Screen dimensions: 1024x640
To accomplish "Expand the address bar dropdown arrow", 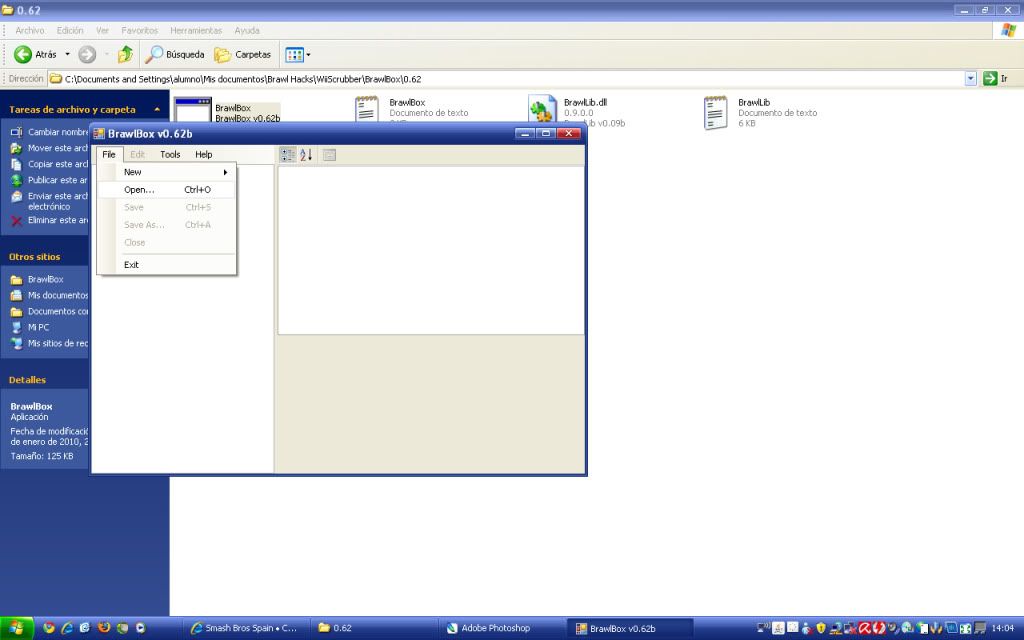I will (x=970, y=79).
